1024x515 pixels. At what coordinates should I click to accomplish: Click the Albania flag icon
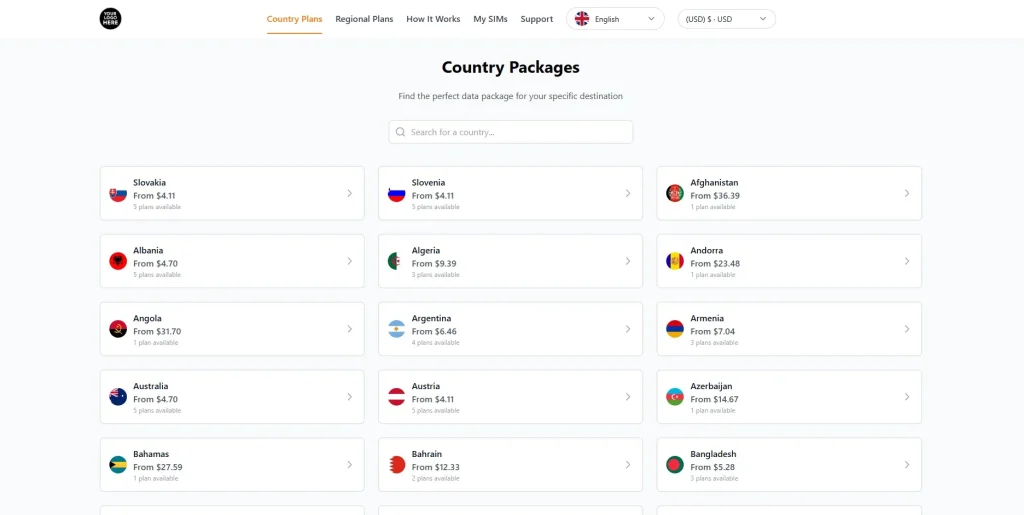click(x=118, y=261)
